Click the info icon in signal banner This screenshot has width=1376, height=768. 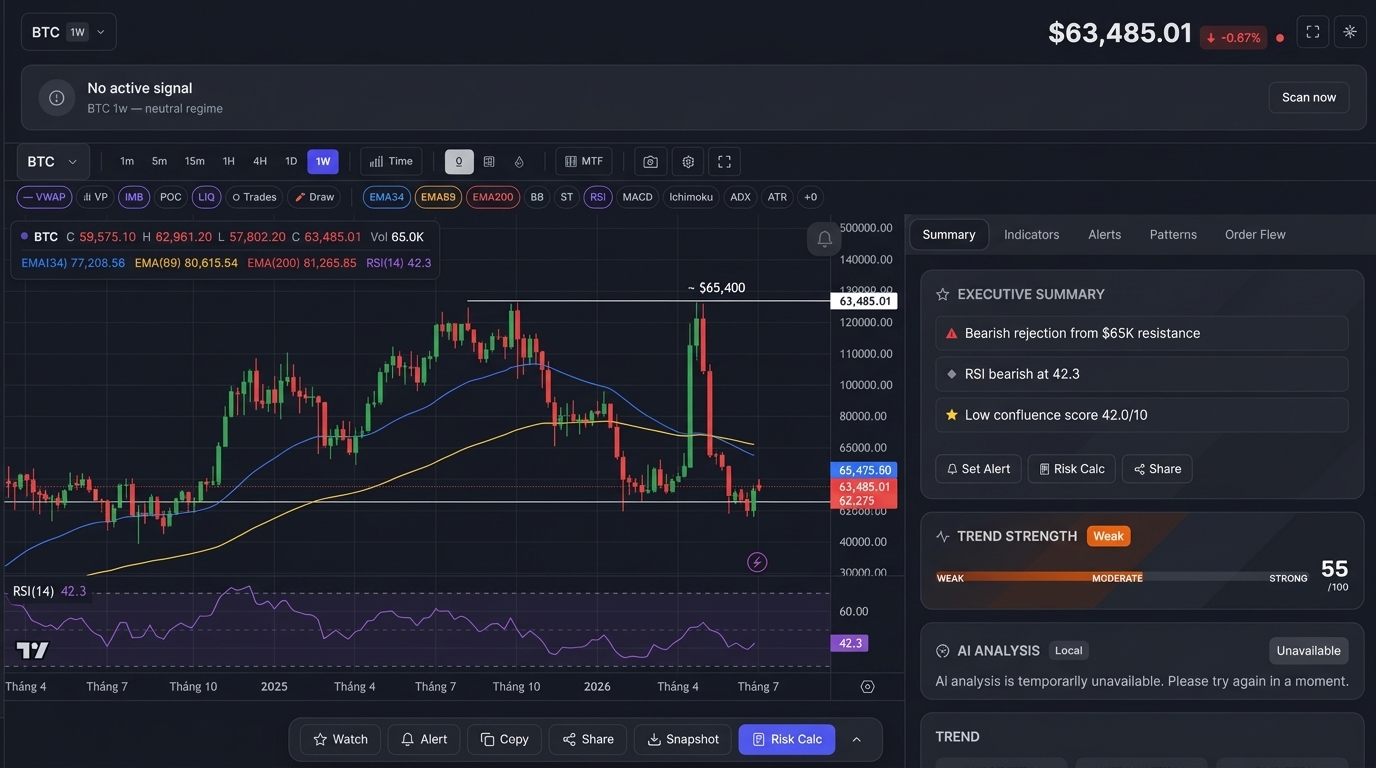(57, 98)
